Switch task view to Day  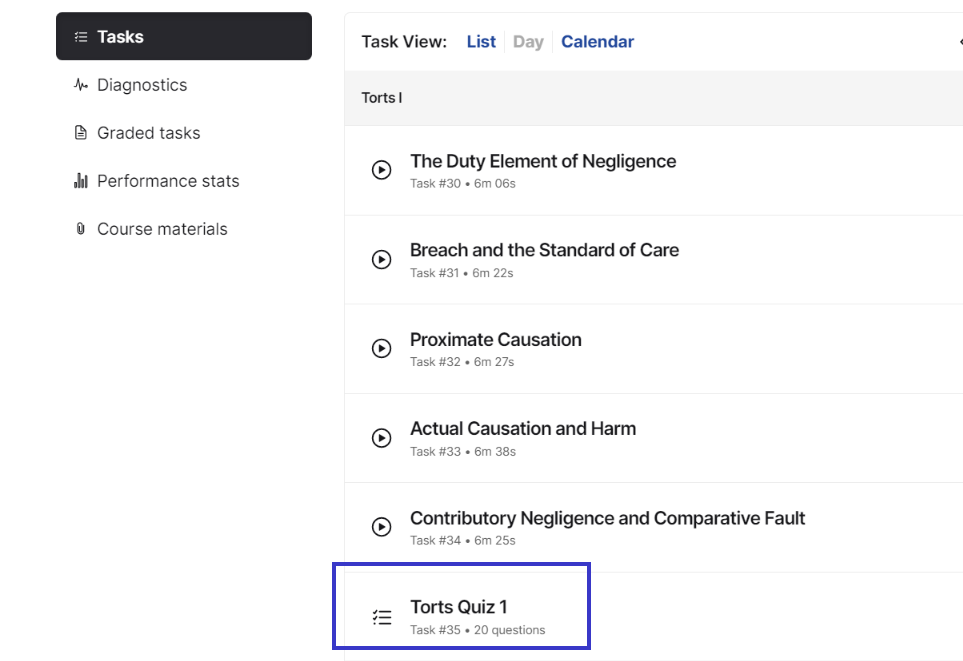(528, 42)
